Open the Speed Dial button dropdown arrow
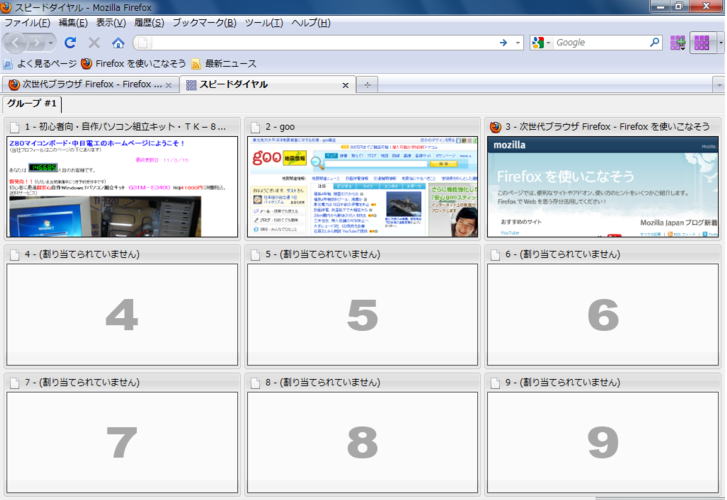Screen dimensions: 727x500 [720, 43]
